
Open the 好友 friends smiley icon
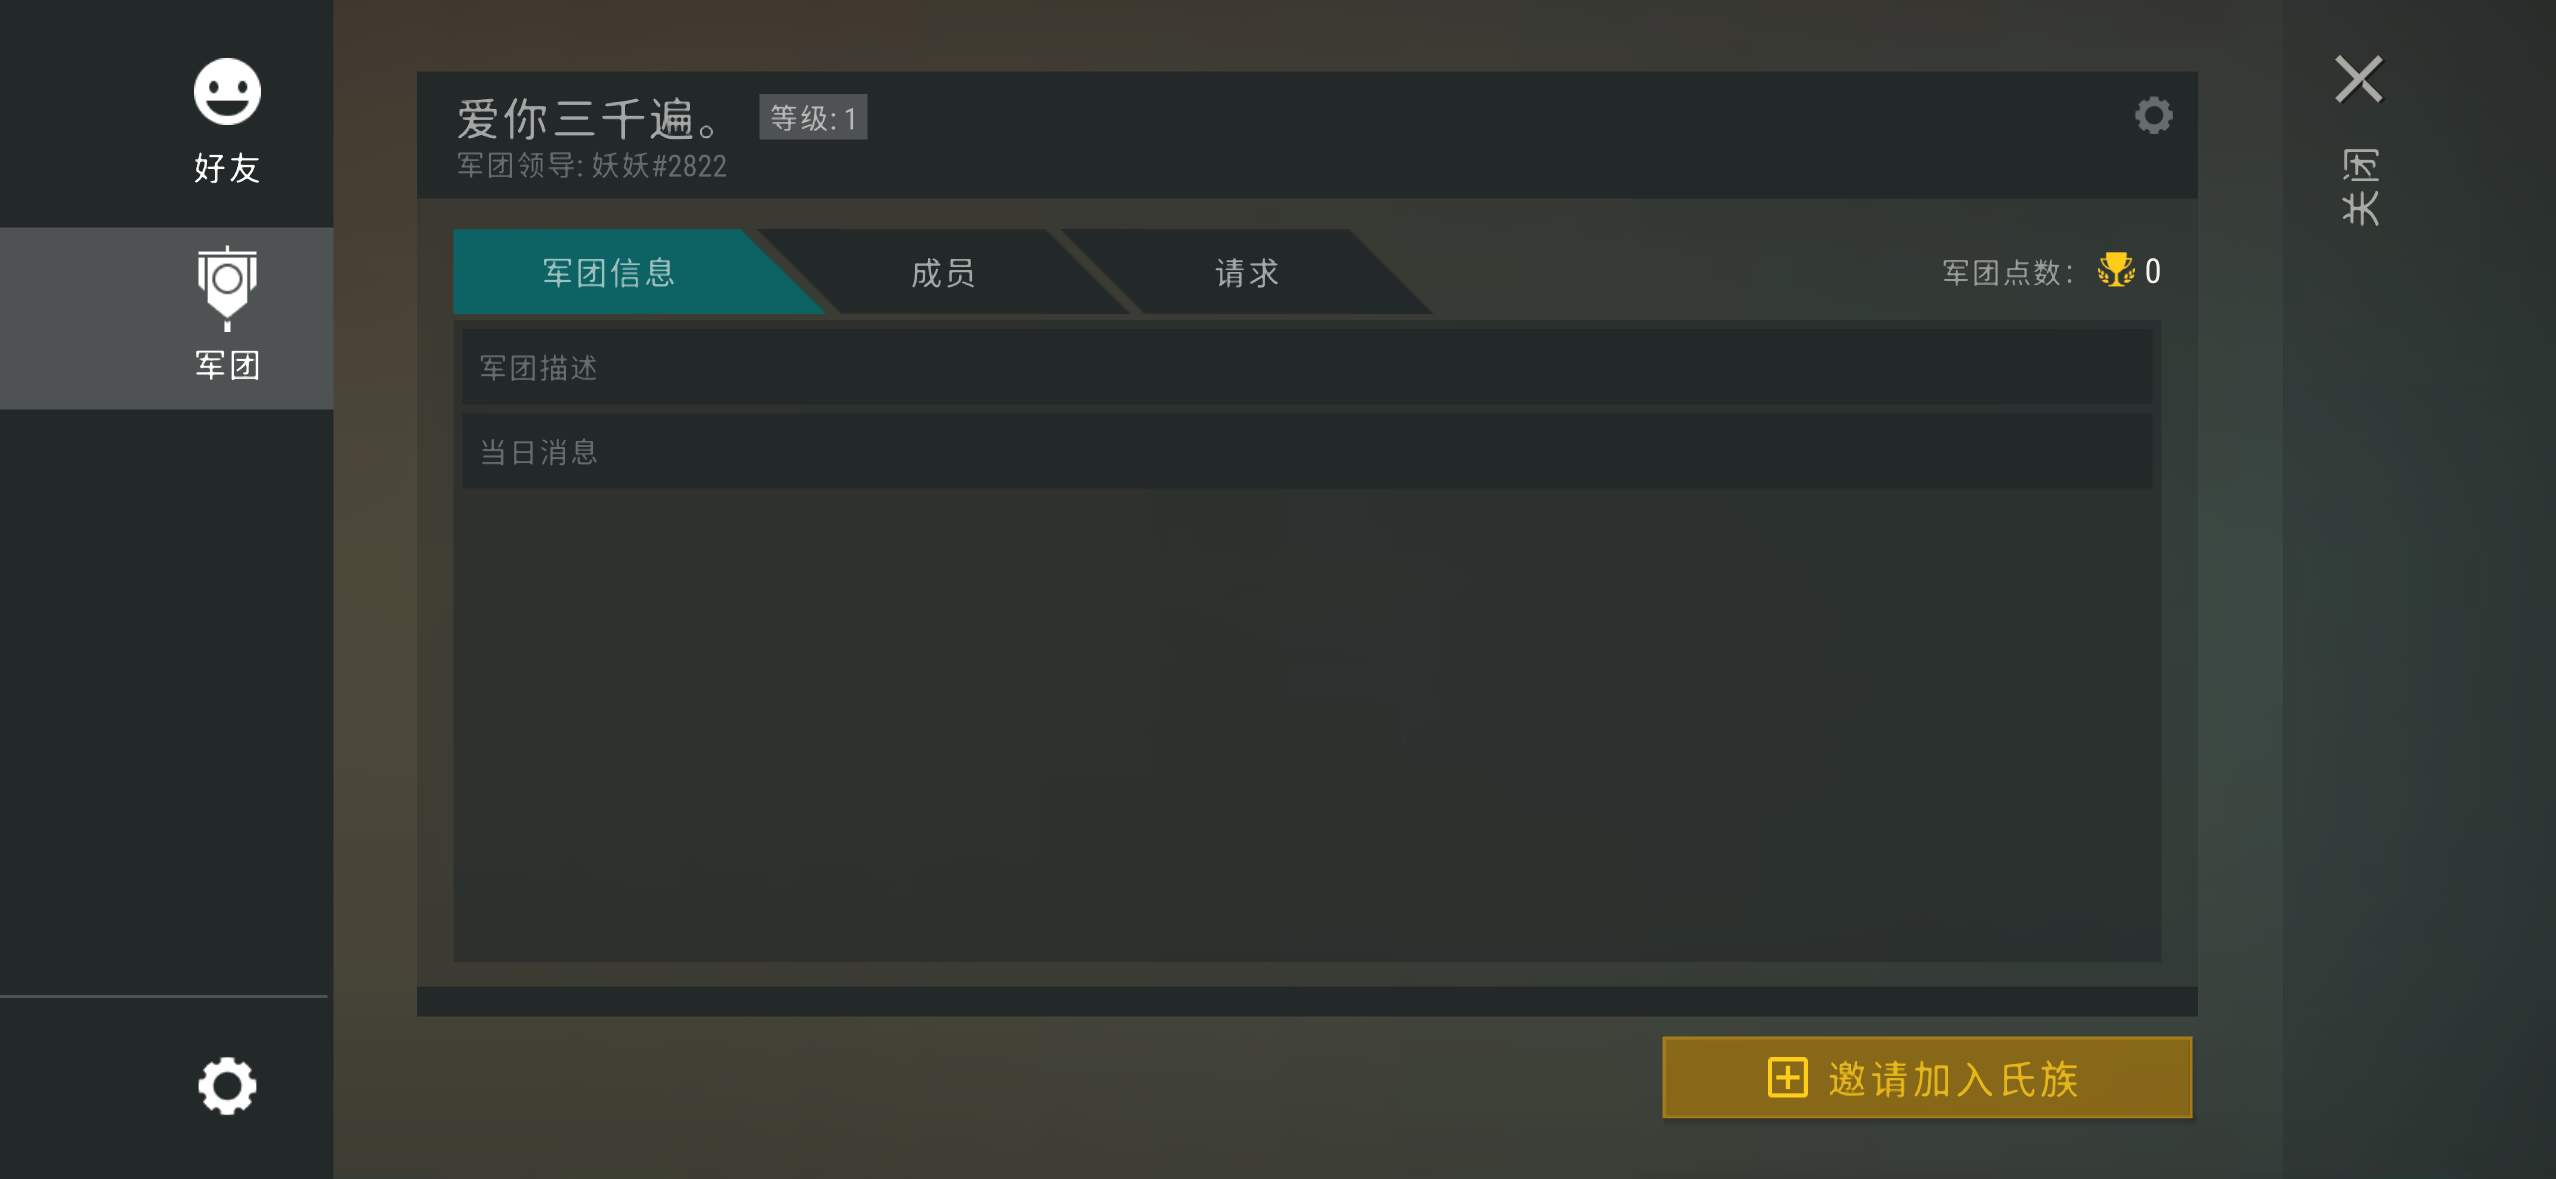[x=227, y=91]
